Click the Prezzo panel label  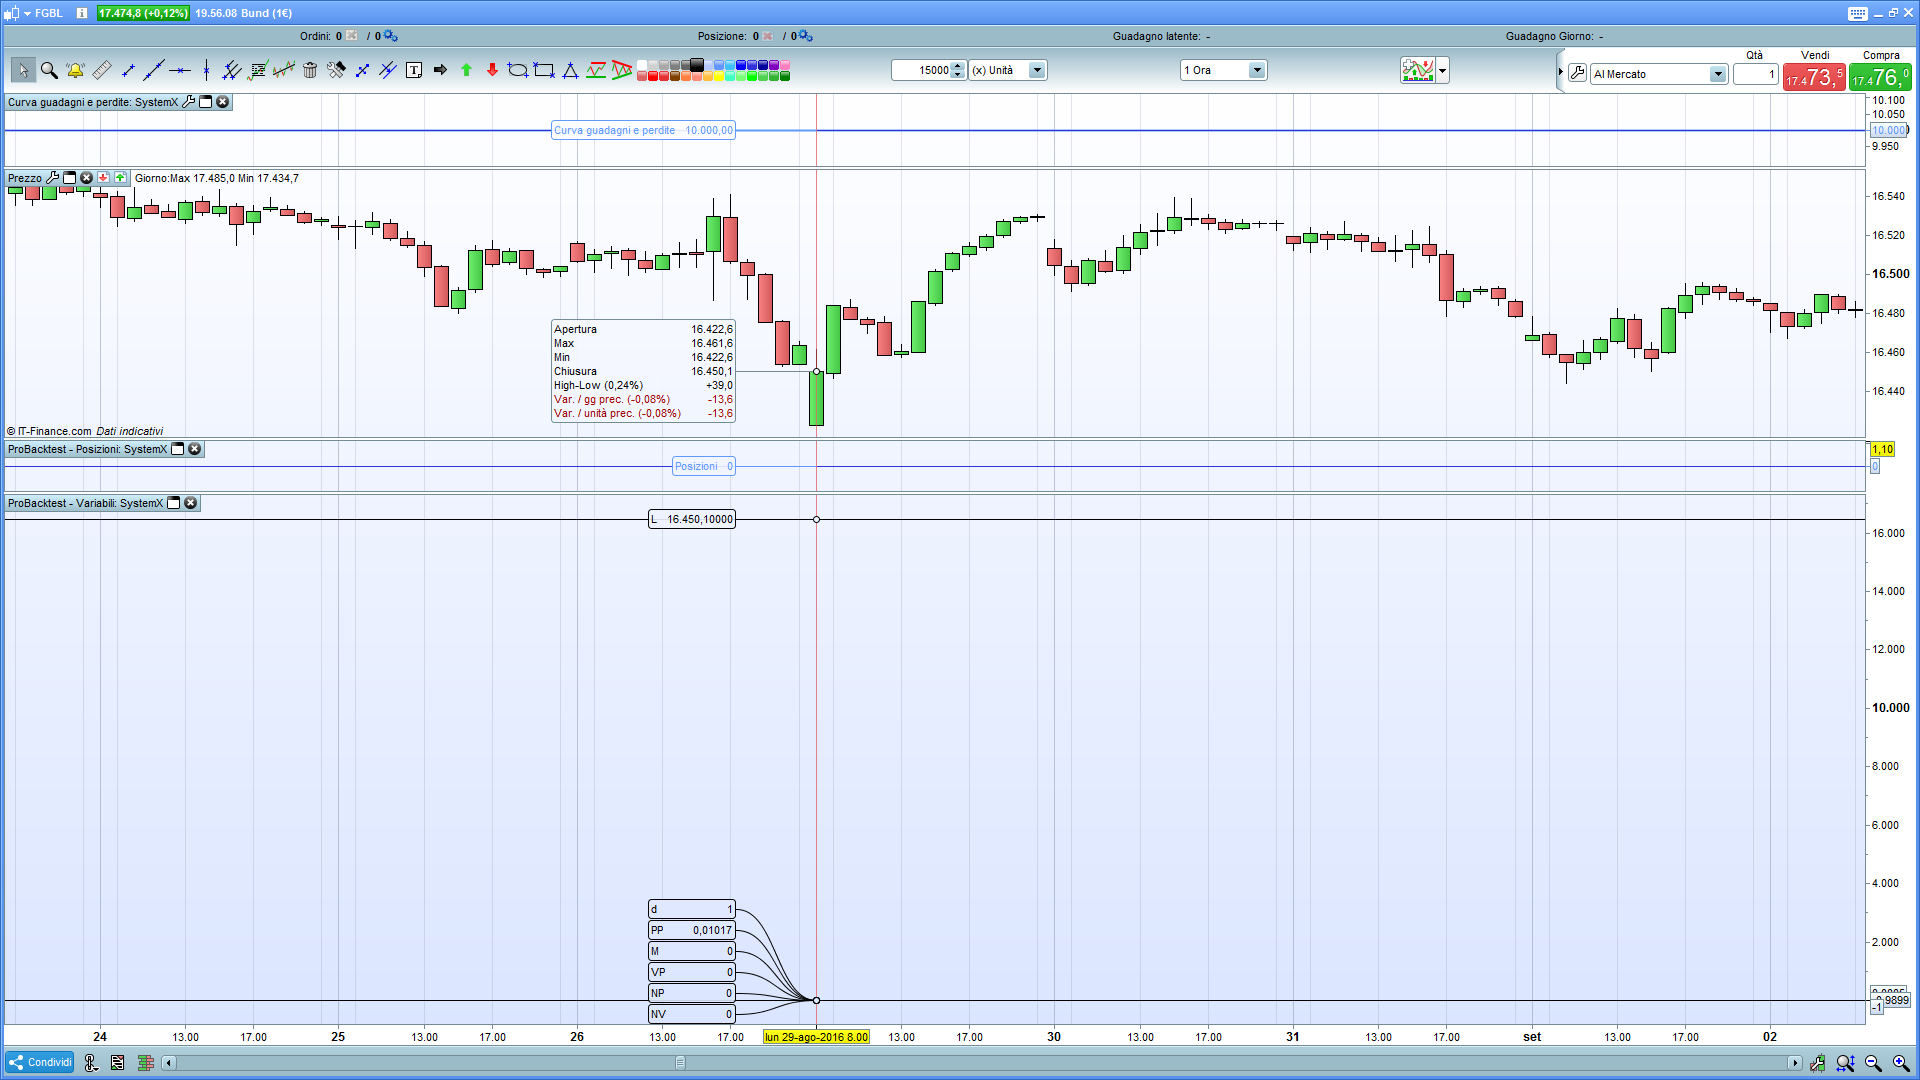click(x=25, y=178)
